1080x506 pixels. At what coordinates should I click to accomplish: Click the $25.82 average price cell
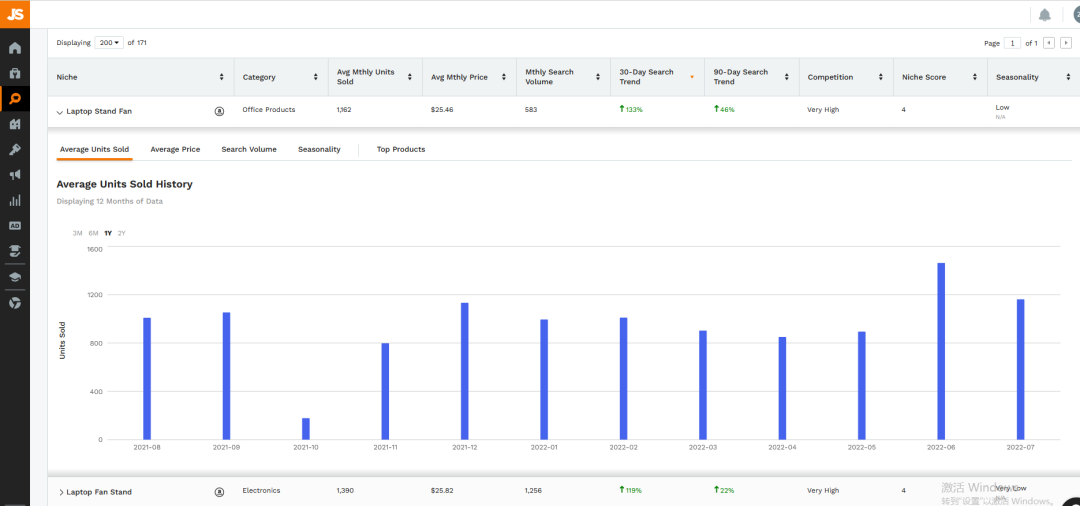(443, 490)
